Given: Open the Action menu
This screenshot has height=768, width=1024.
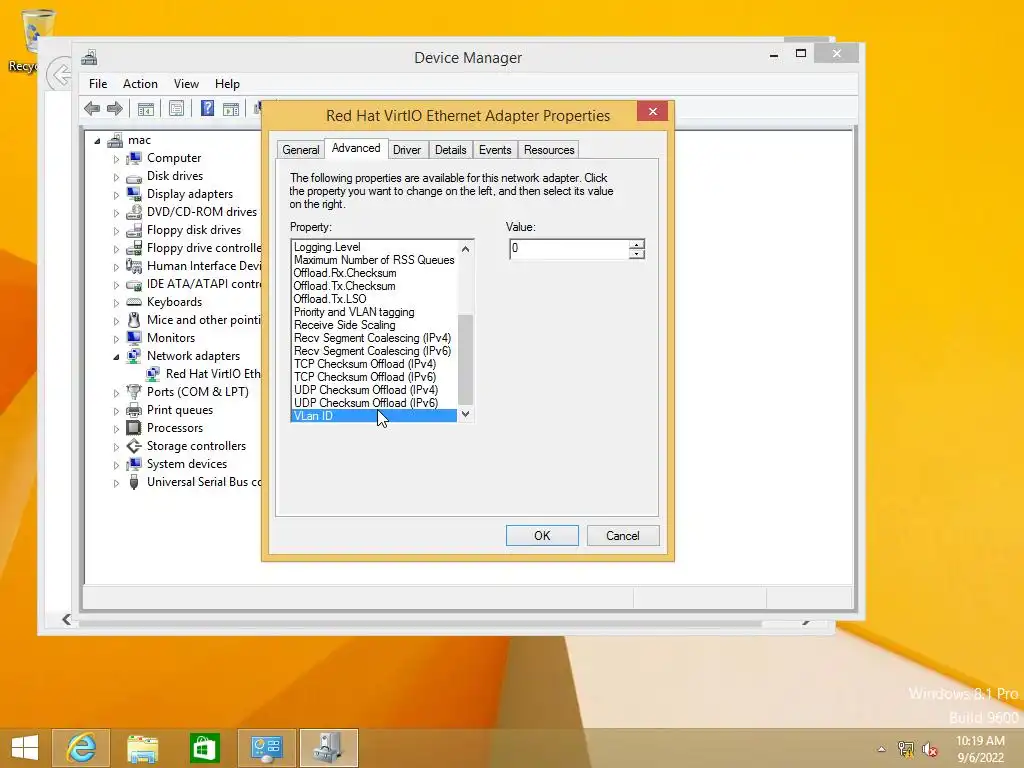Looking at the screenshot, I should coord(140,84).
